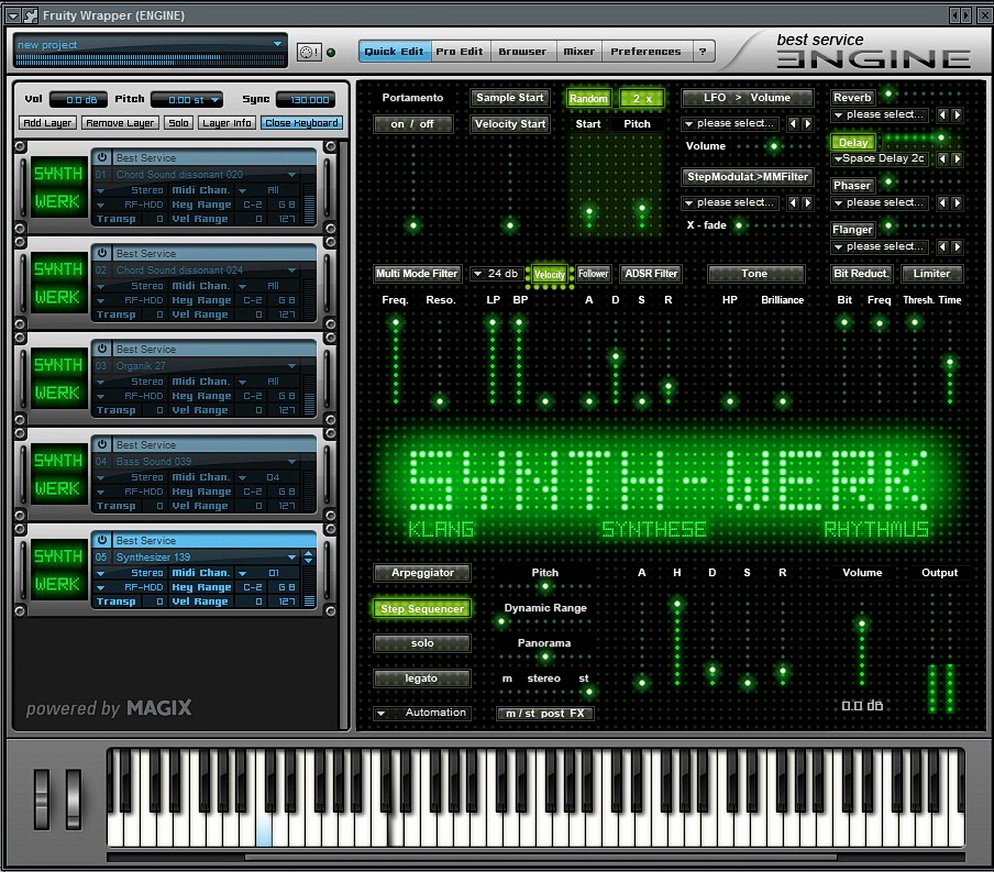Open the help question mark tab

702,51
